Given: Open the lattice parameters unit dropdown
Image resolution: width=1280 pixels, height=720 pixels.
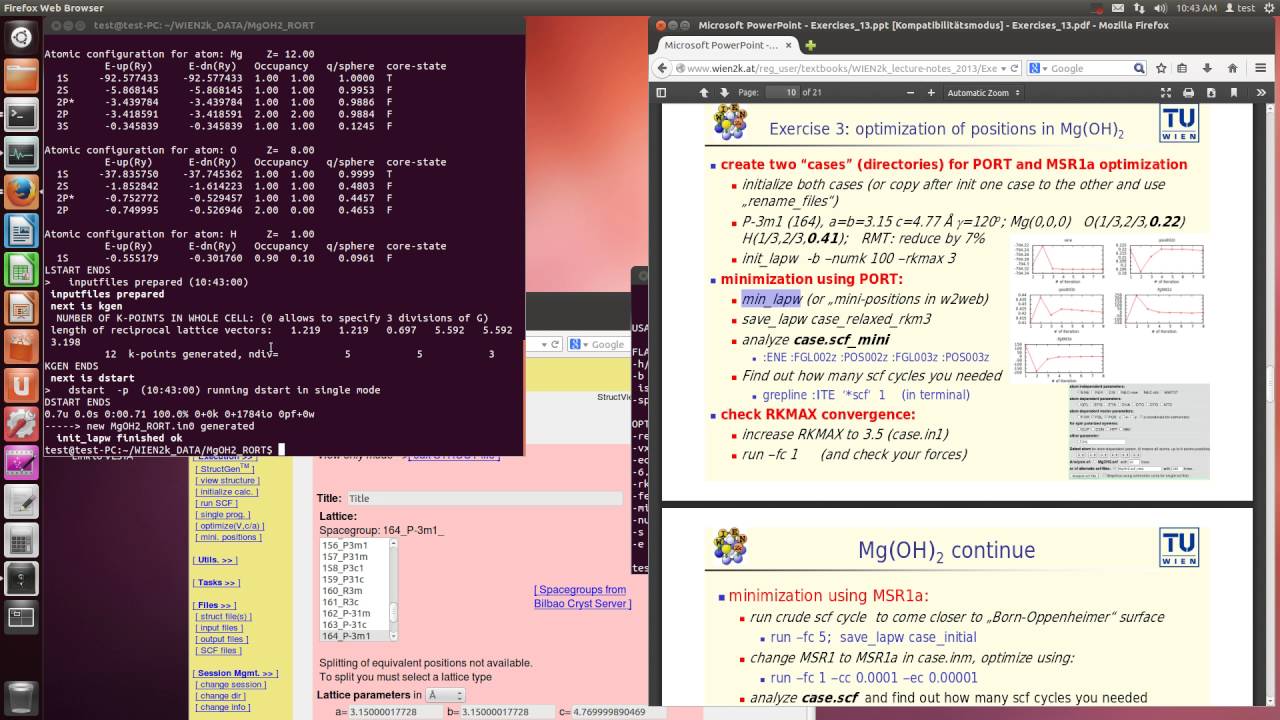Looking at the screenshot, I should [445, 695].
